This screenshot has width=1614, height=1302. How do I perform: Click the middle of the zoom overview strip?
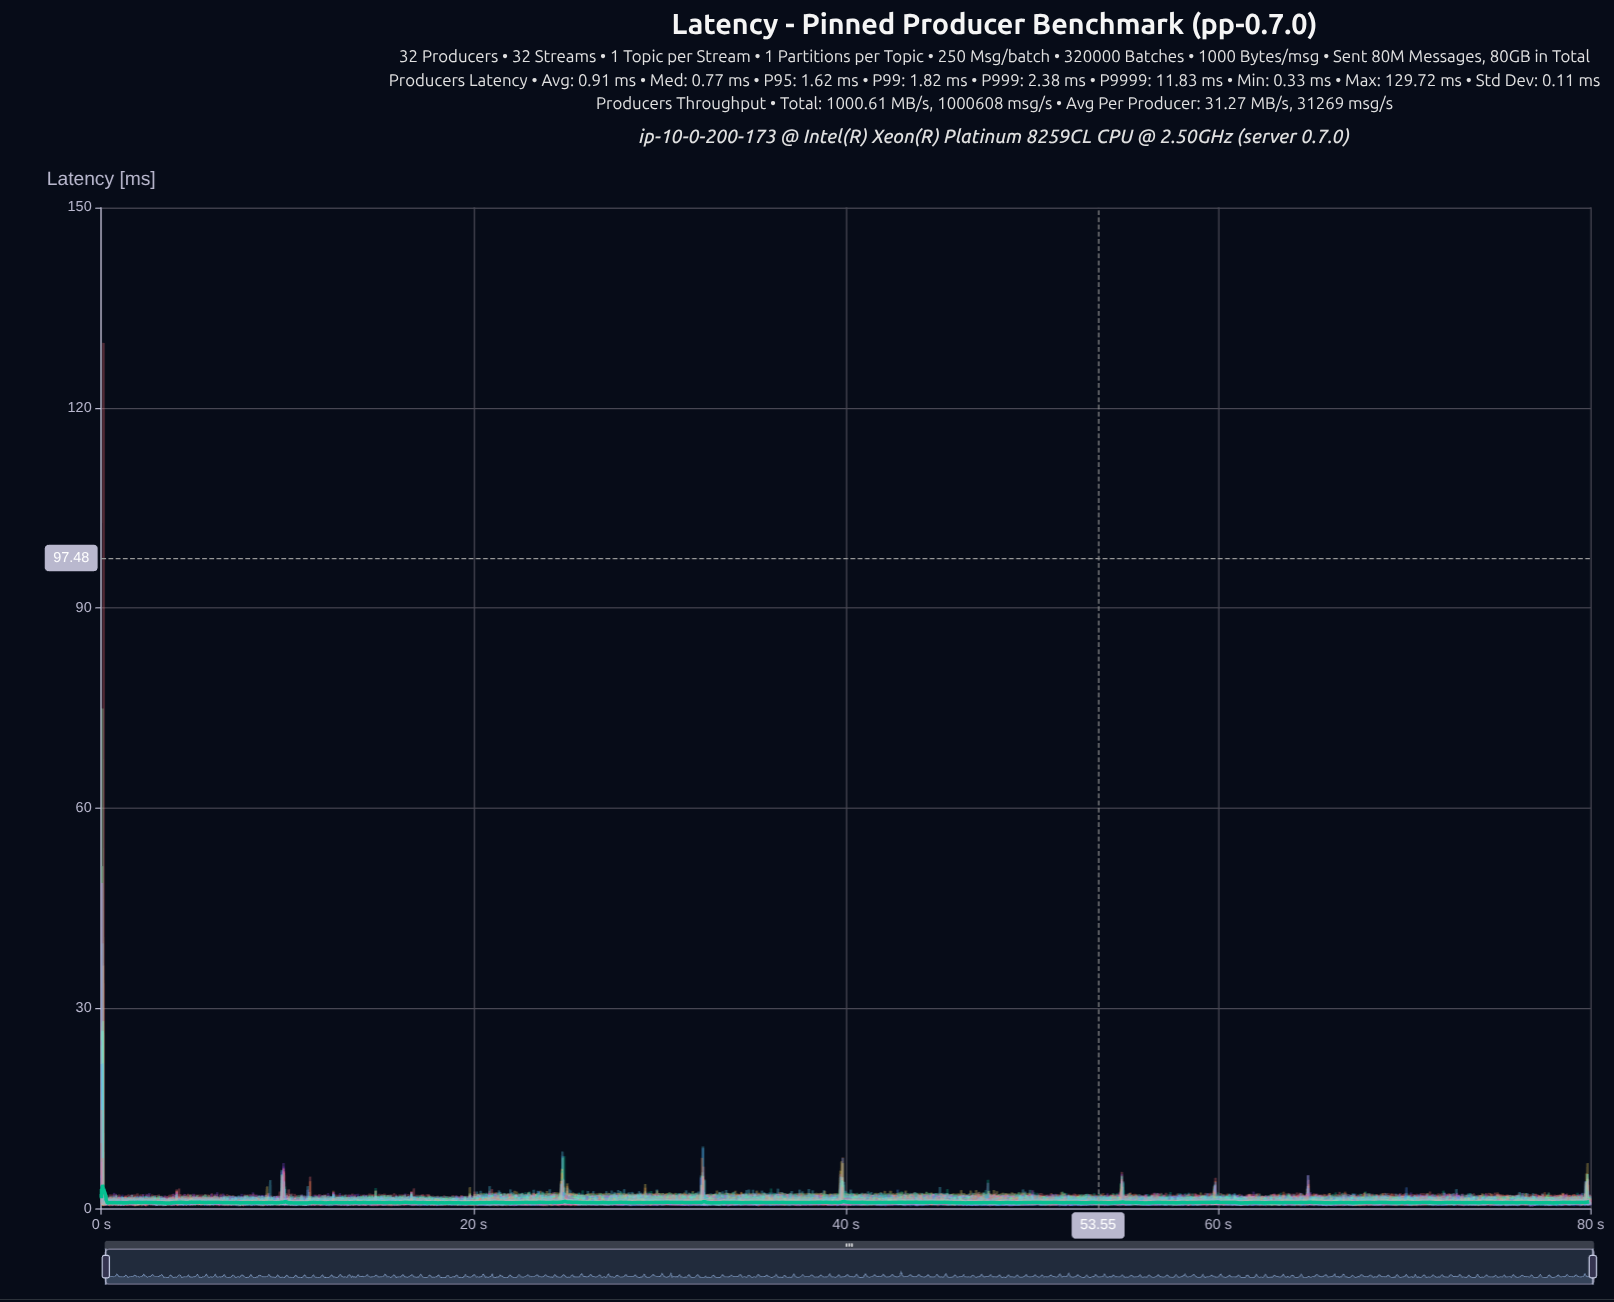coord(849,1266)
